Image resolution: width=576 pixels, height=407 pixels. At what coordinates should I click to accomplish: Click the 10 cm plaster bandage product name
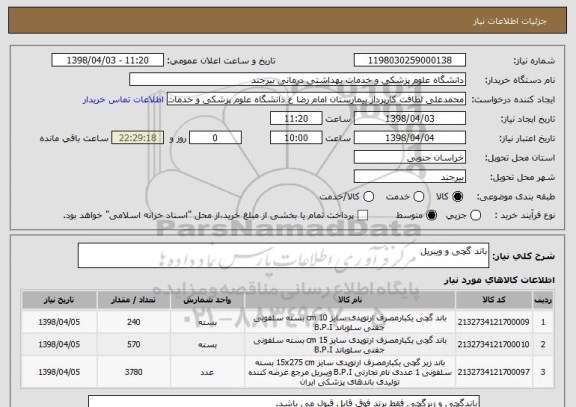(x=350, y=323)
